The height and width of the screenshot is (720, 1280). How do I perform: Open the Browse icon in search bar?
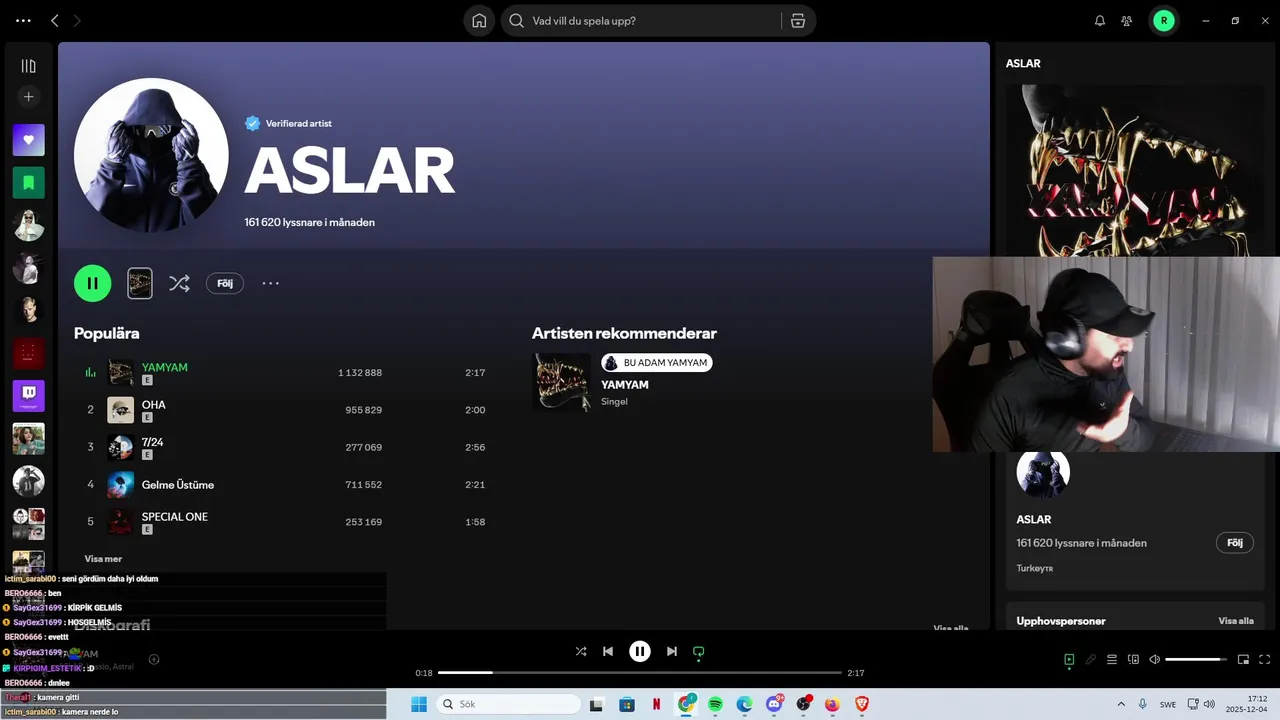(x=797, y=21)
